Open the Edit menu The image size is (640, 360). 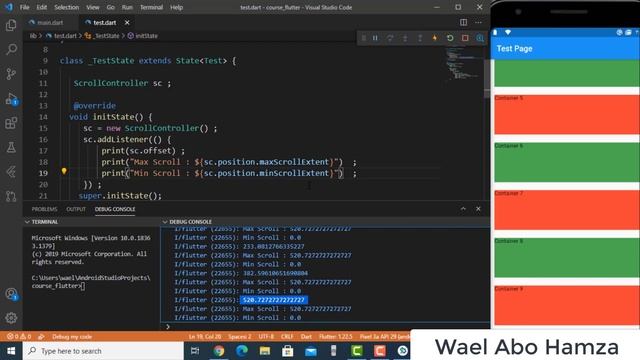click(x=42, y=7)
